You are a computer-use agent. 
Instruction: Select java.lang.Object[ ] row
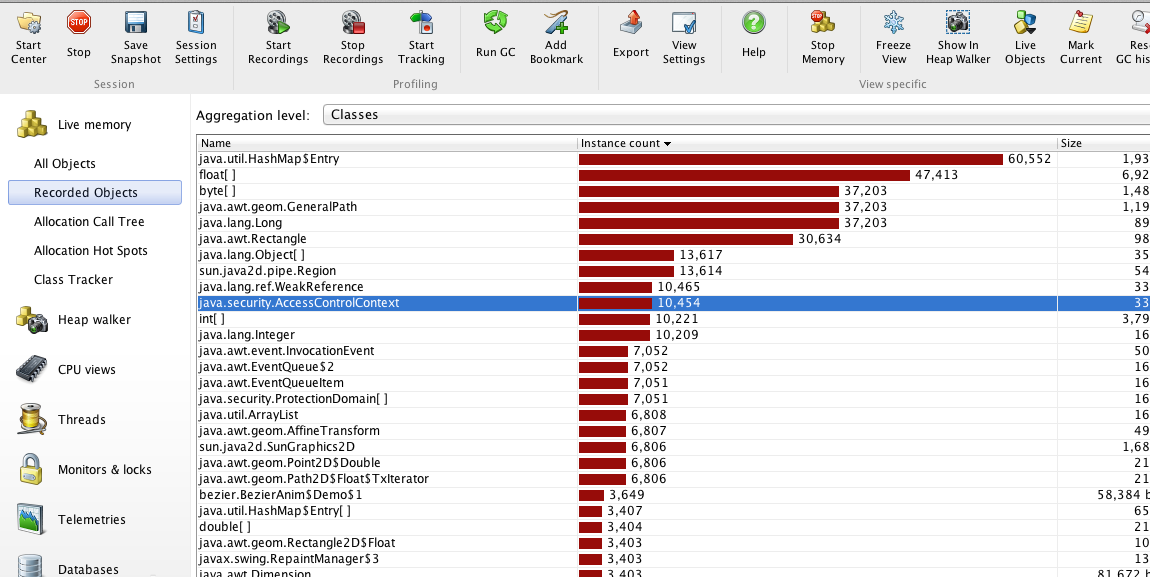pos(673,255)
